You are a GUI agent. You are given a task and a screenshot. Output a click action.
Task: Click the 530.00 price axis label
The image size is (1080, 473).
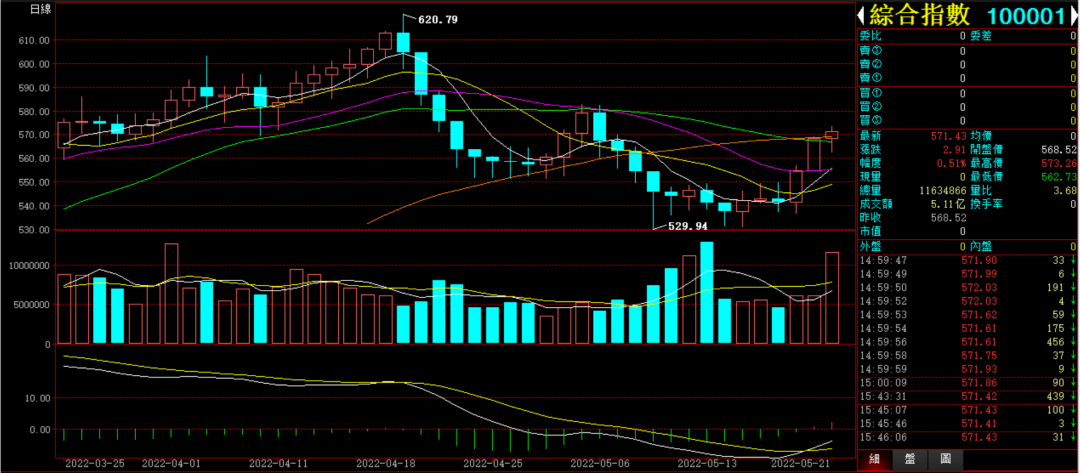click(34, 229)
